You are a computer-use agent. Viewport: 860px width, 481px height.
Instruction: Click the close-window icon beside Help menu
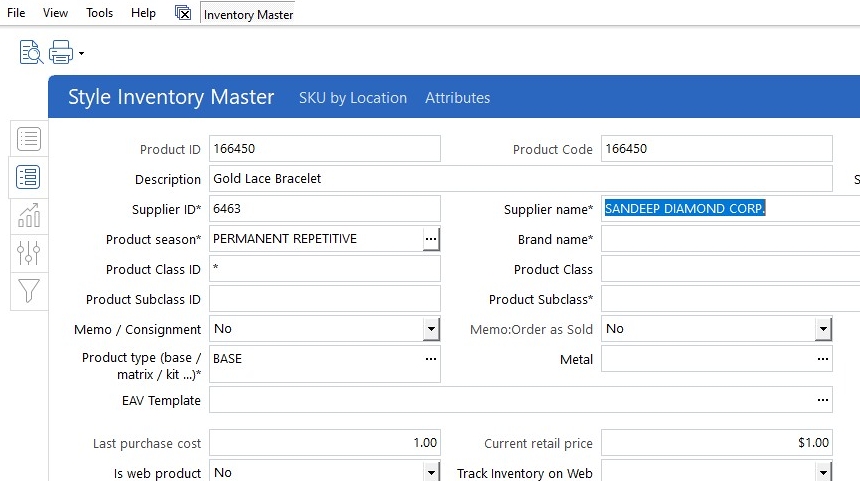(x=183, y=13)
